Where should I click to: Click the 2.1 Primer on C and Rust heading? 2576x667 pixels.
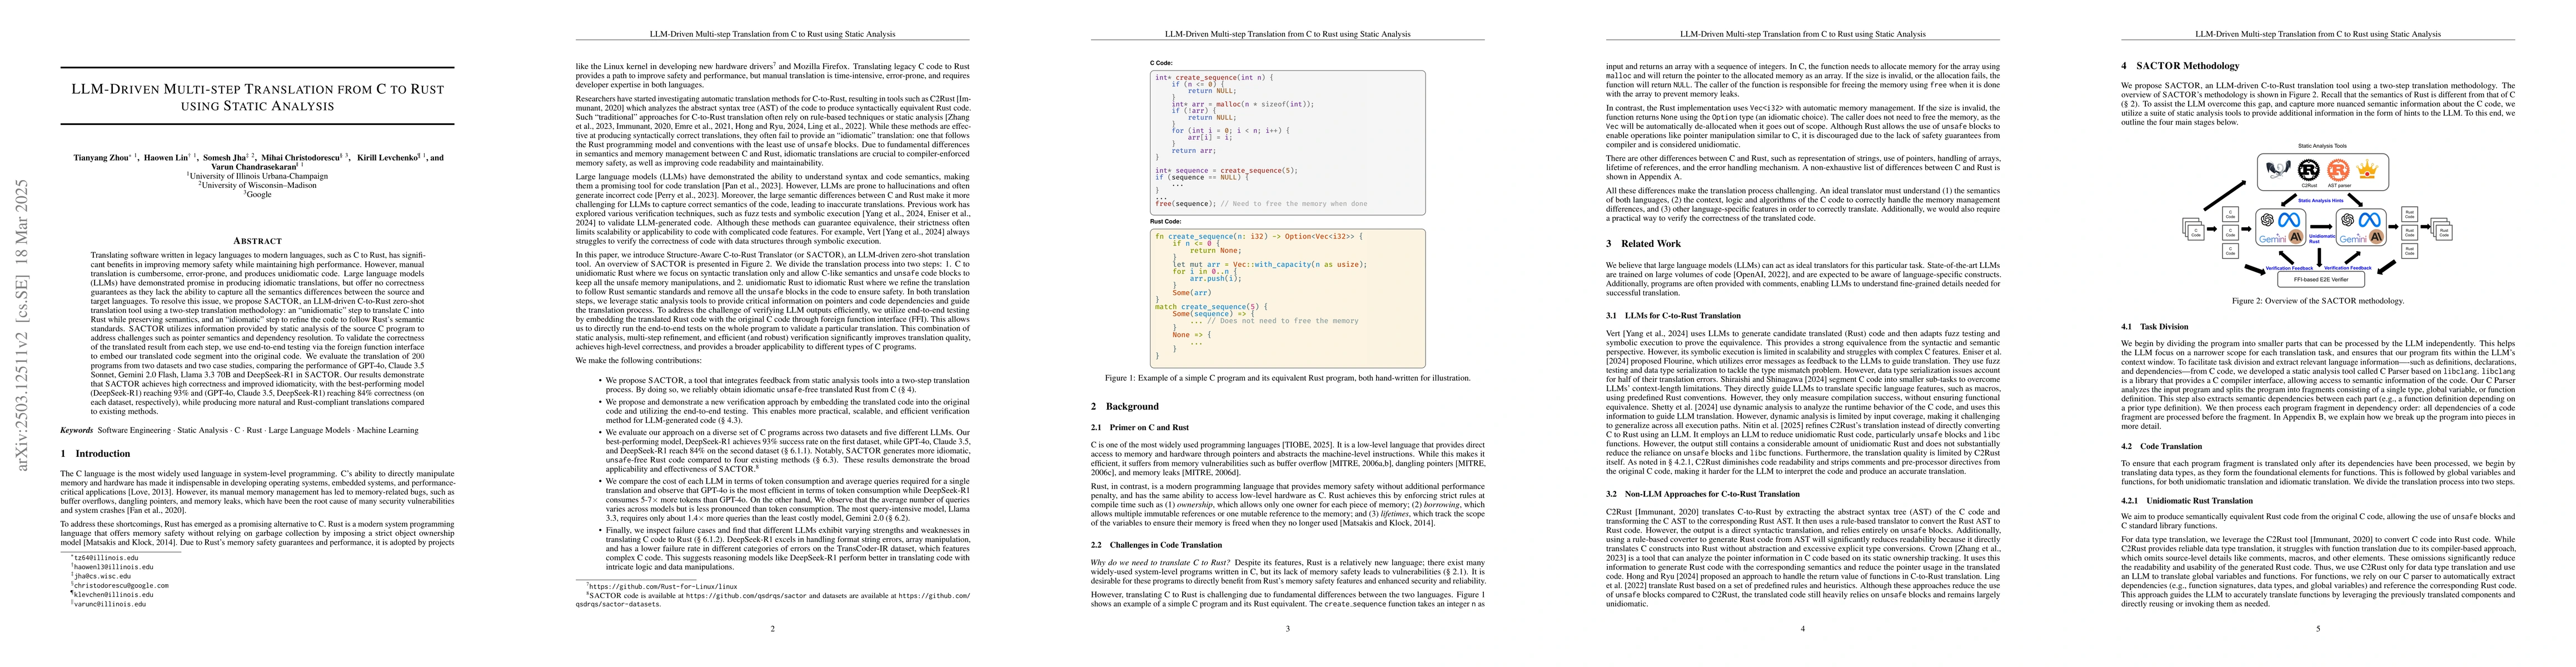[1140, 427]
